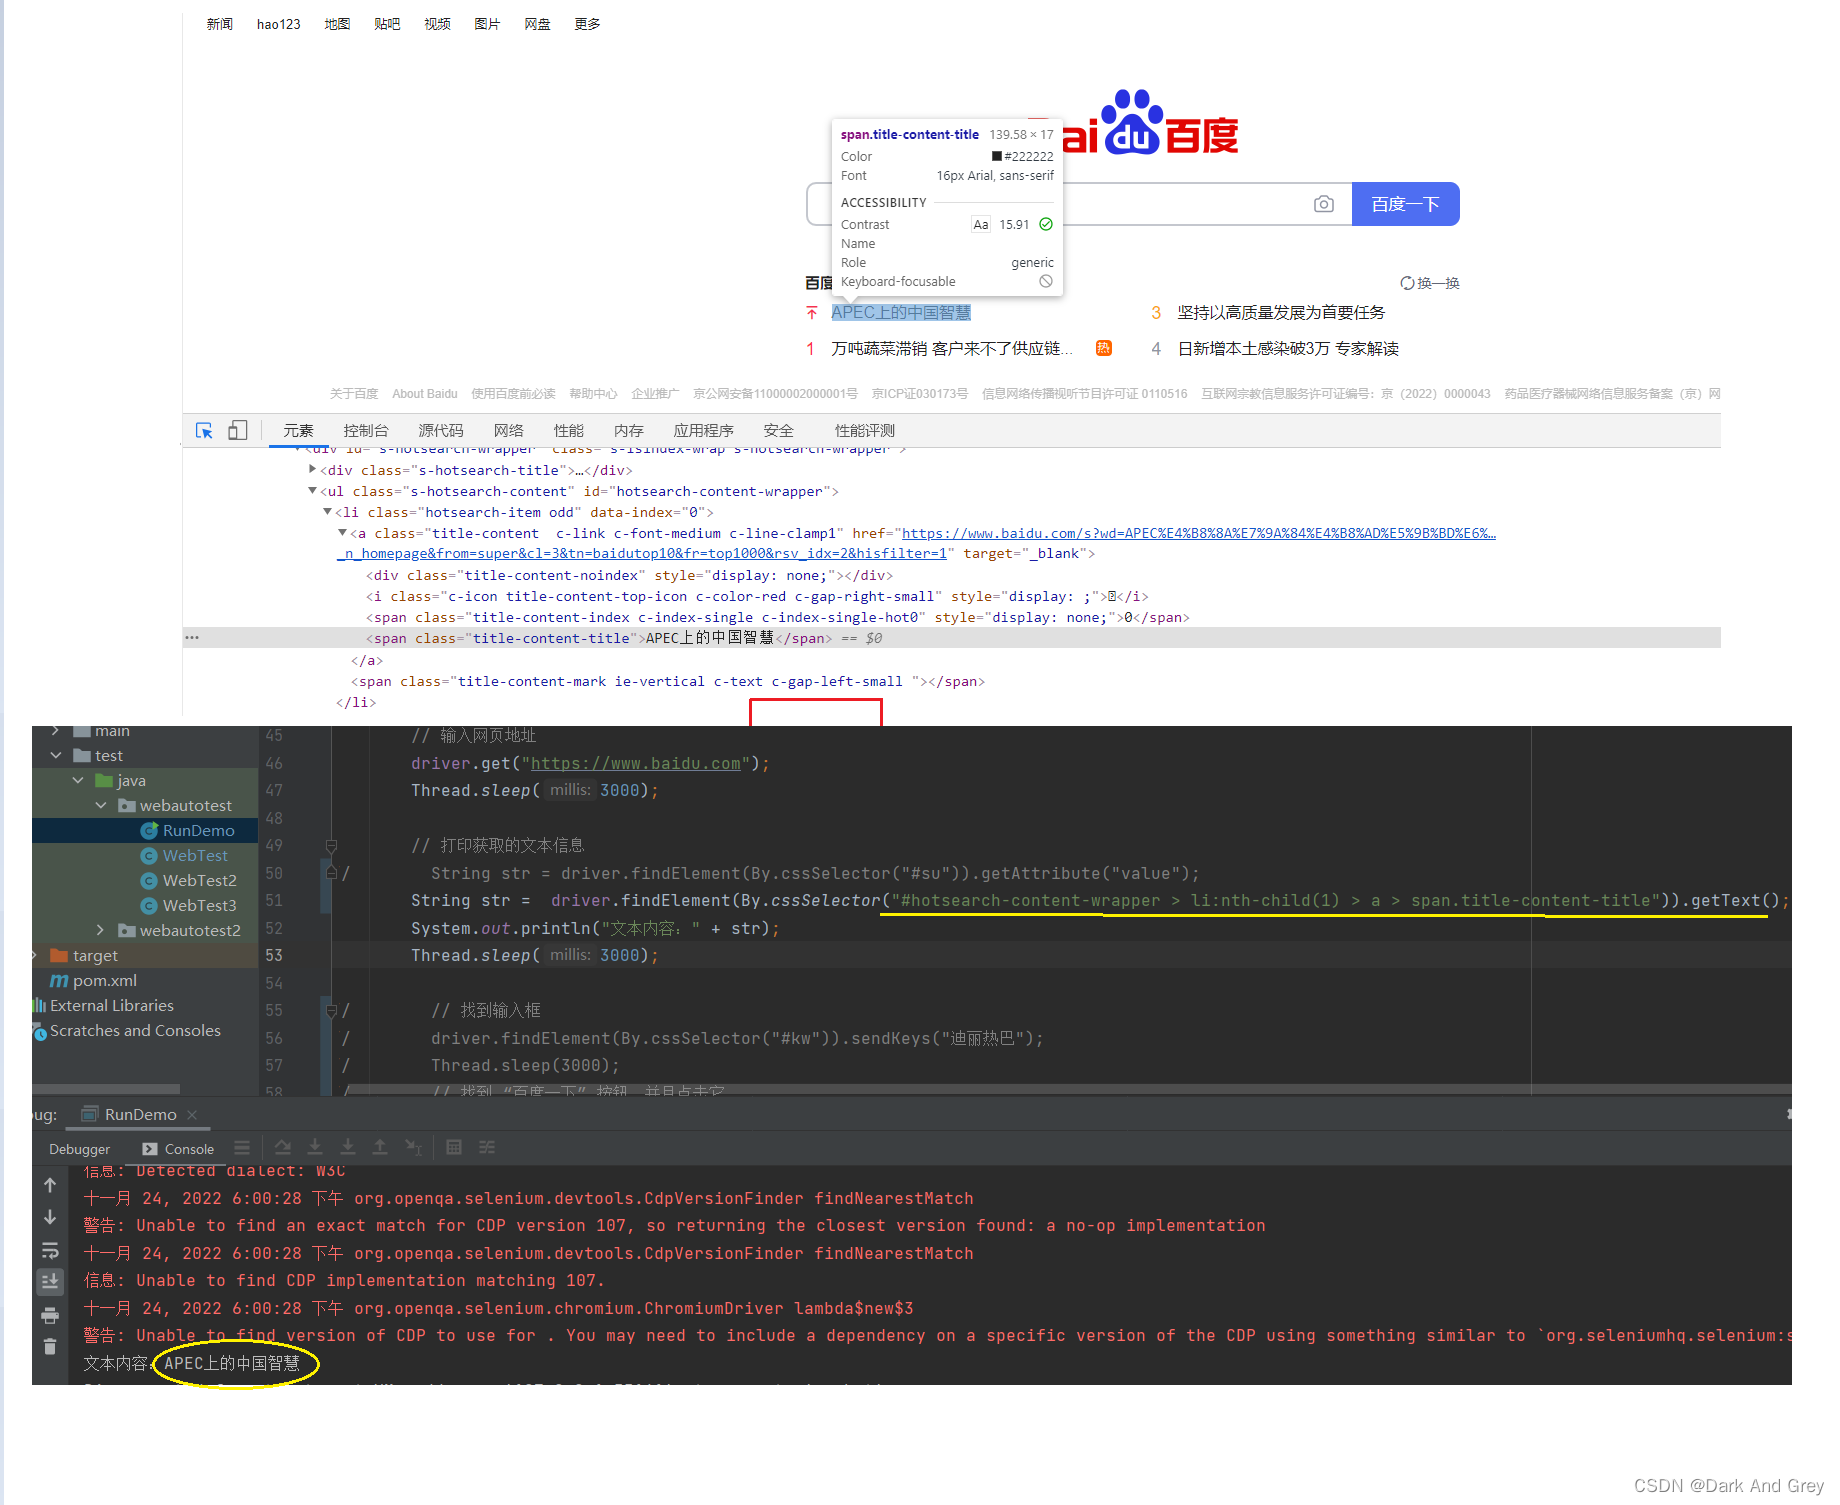
Task: Open the 源代码 Sources tab
Action: 441,431
